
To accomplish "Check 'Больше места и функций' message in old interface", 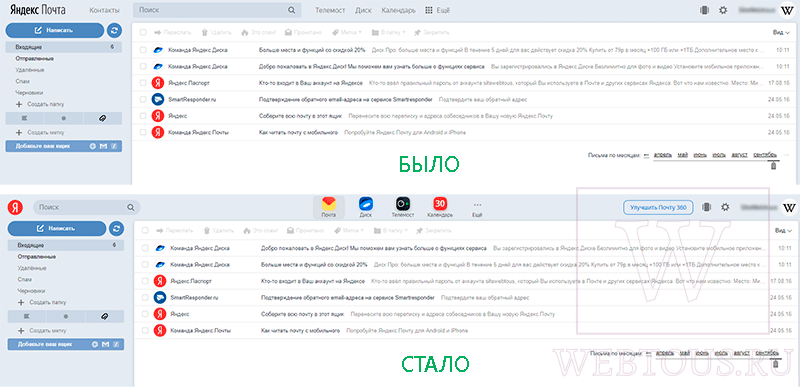I will click(x=143, y=50).
